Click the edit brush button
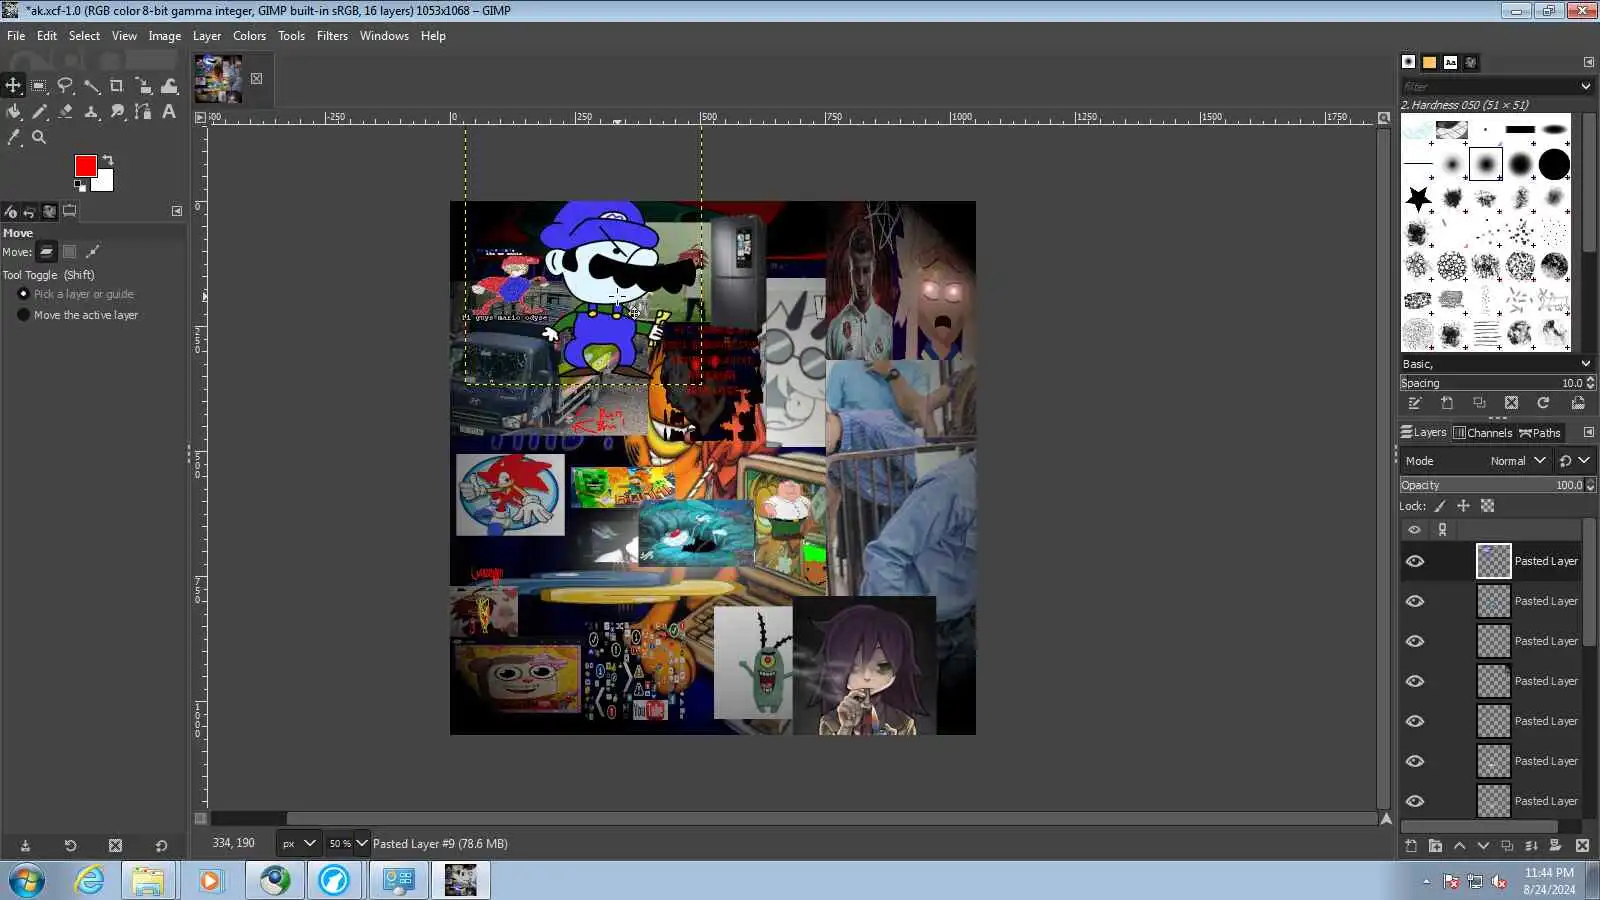The width and height of the screenshot is (1600, 900). (1414, 403)
